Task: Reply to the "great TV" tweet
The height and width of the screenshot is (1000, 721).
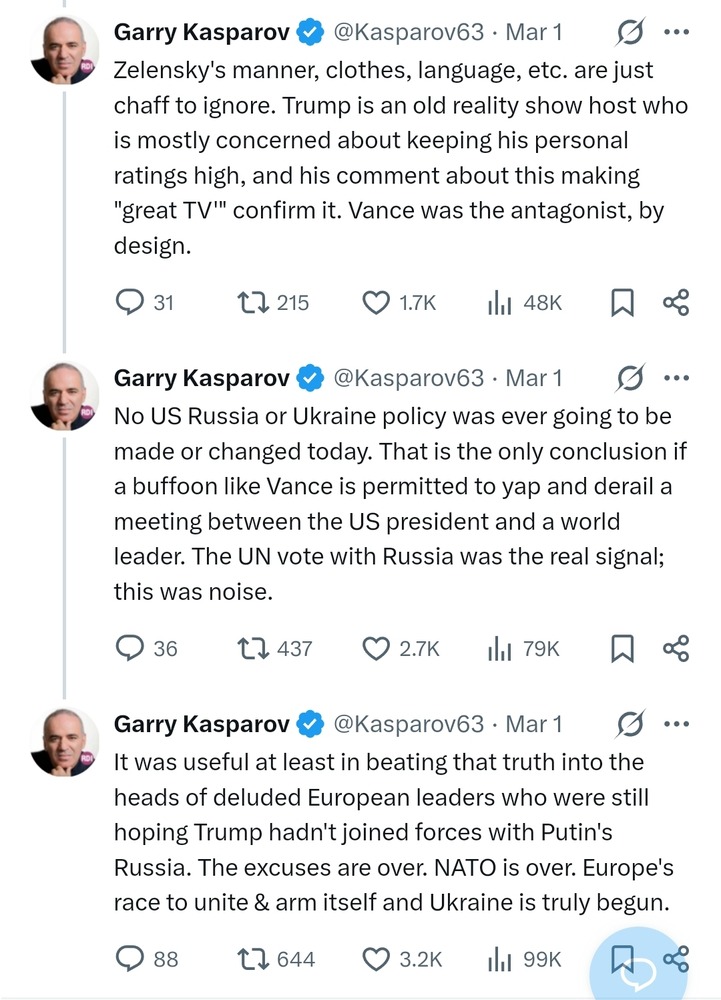Action: (131, 303)
